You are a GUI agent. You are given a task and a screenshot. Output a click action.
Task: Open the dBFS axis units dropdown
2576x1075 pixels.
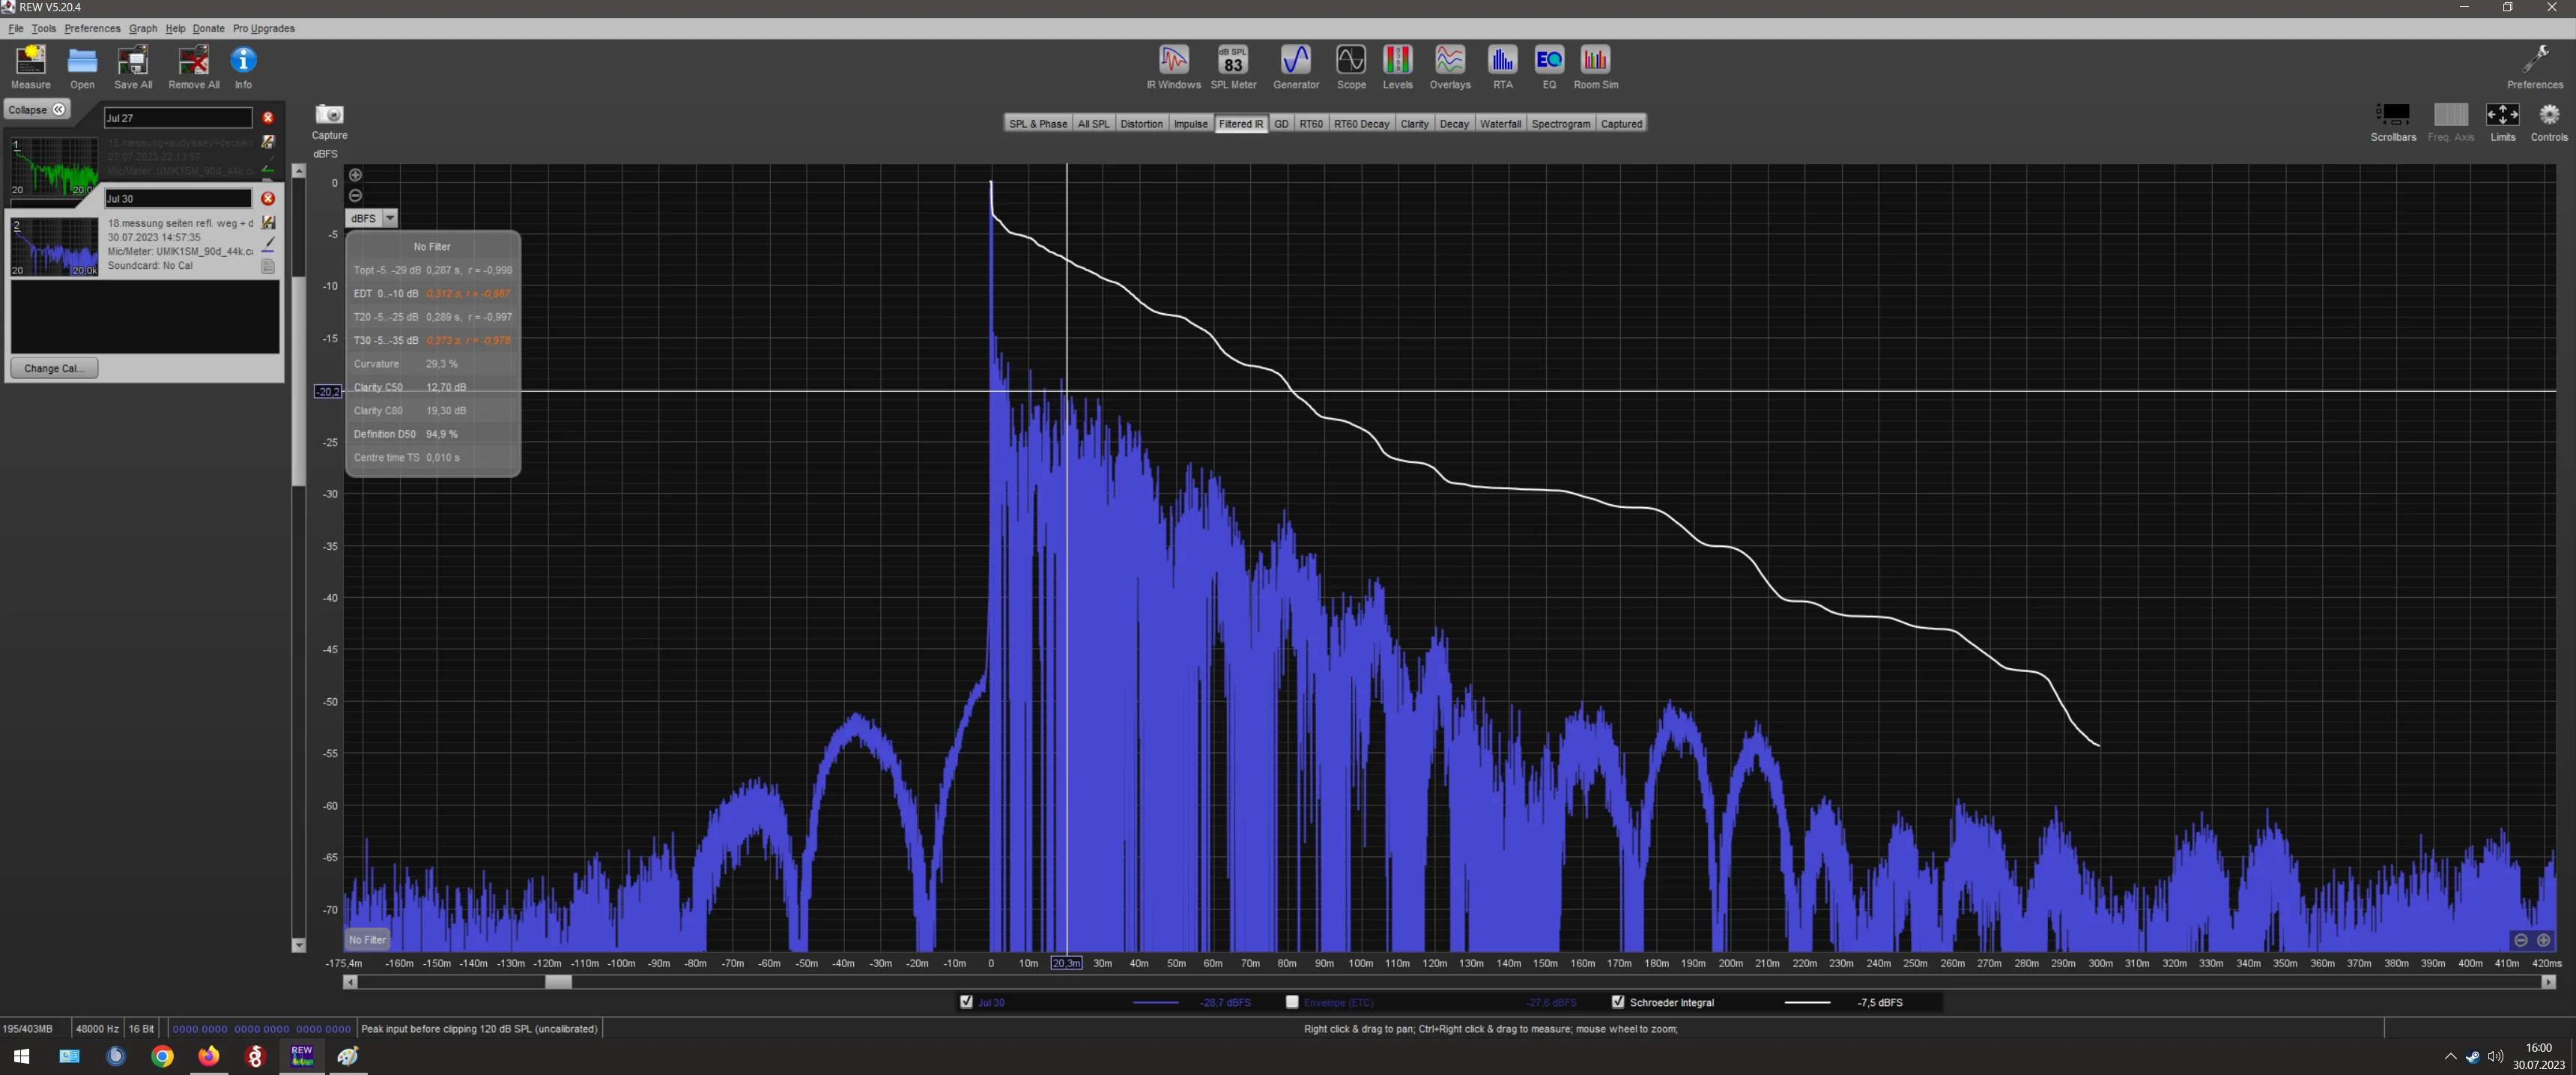point(372,218)
